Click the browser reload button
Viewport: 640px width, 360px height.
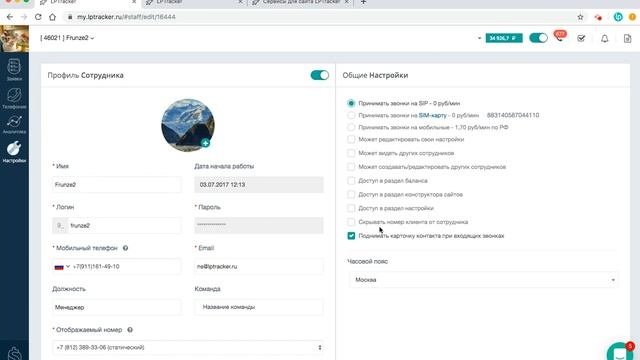point(38,17)
